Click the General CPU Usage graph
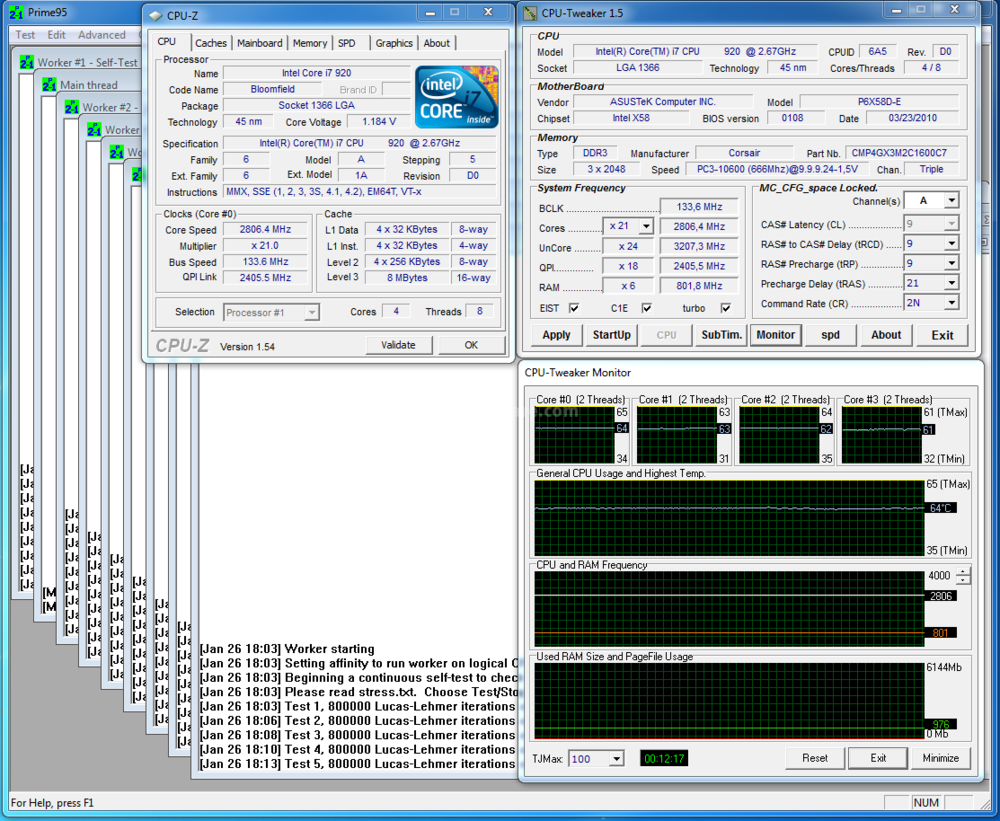The image size is (1000, 821). point(729,519)
